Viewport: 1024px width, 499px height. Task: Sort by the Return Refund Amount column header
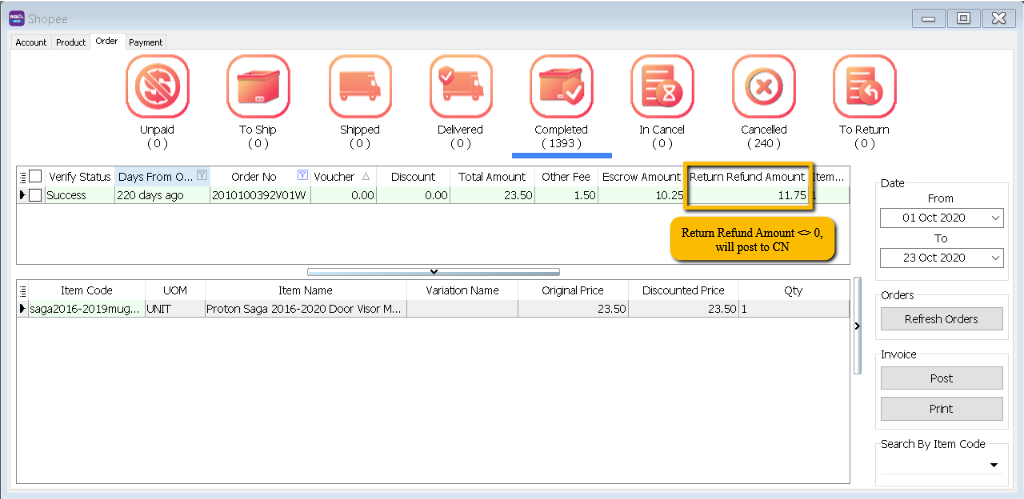pyautogui.click(x=747, y=177)
